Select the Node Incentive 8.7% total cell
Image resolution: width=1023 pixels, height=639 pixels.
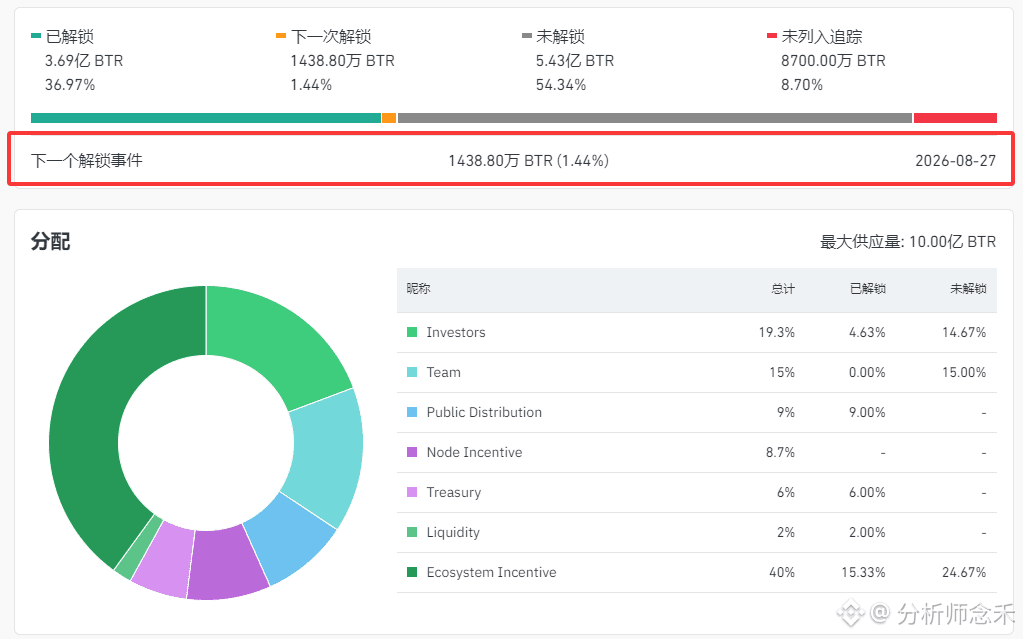pos(780,452)
